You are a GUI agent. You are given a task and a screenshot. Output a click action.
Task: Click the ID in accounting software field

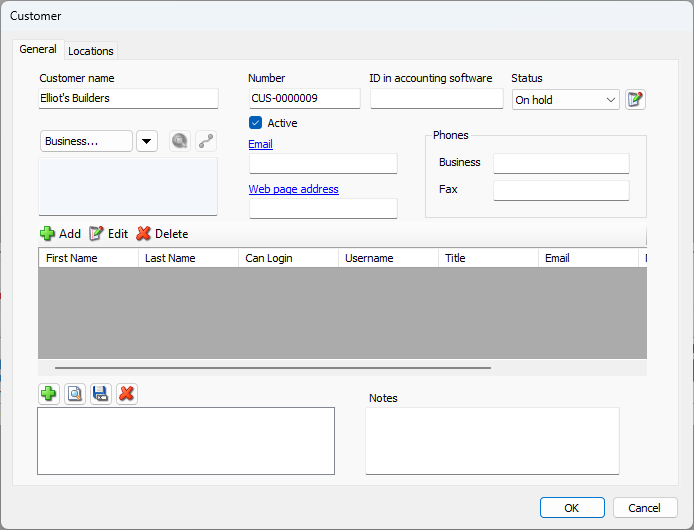437,98
